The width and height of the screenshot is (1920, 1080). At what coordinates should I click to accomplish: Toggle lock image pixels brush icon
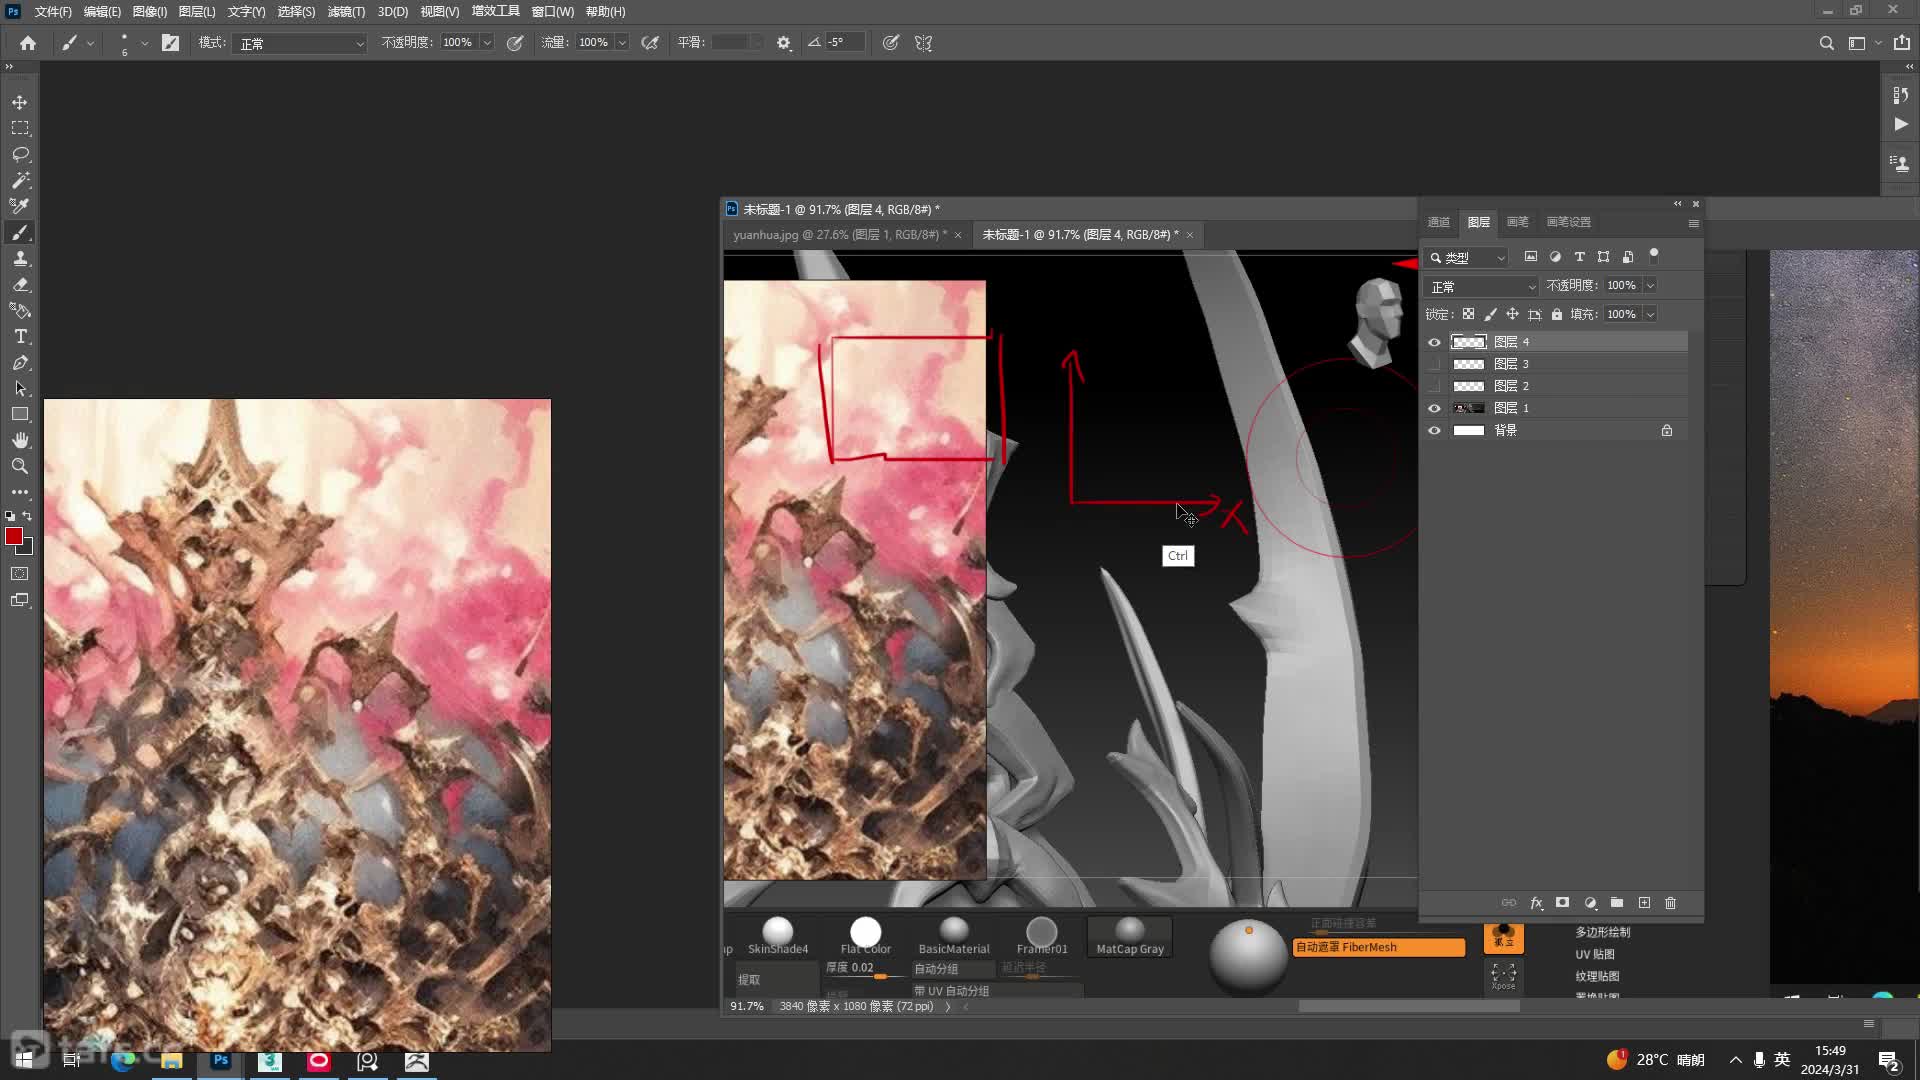[1490, 314]
